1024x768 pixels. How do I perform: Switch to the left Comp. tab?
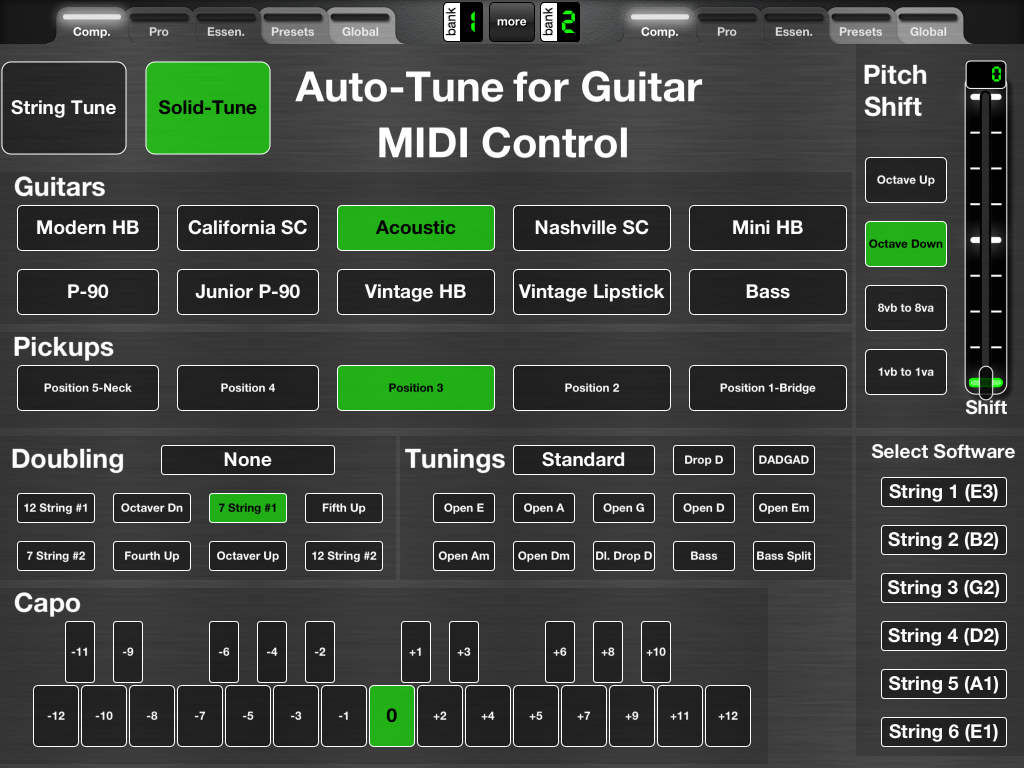pyautogui.click(x=91, y=26)
